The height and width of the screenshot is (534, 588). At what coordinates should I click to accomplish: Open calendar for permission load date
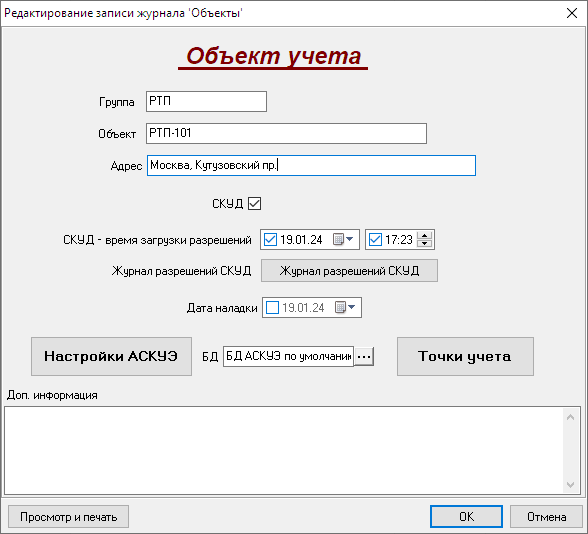point(338,239)
